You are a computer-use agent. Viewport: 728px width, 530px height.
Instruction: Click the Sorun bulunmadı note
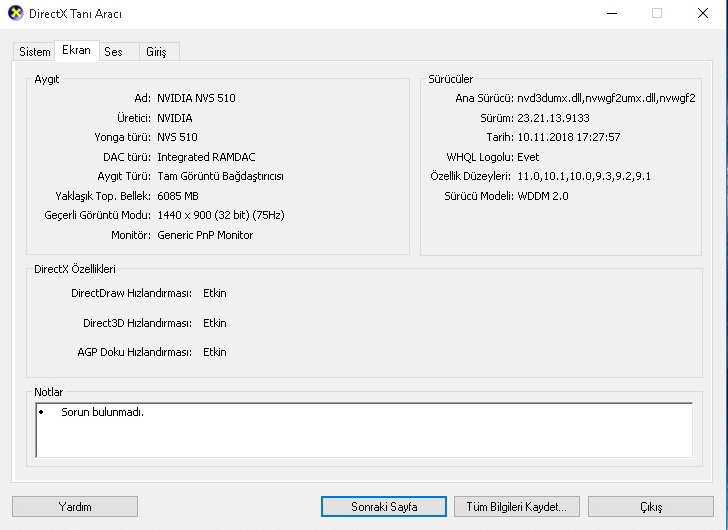coord(103,412)
